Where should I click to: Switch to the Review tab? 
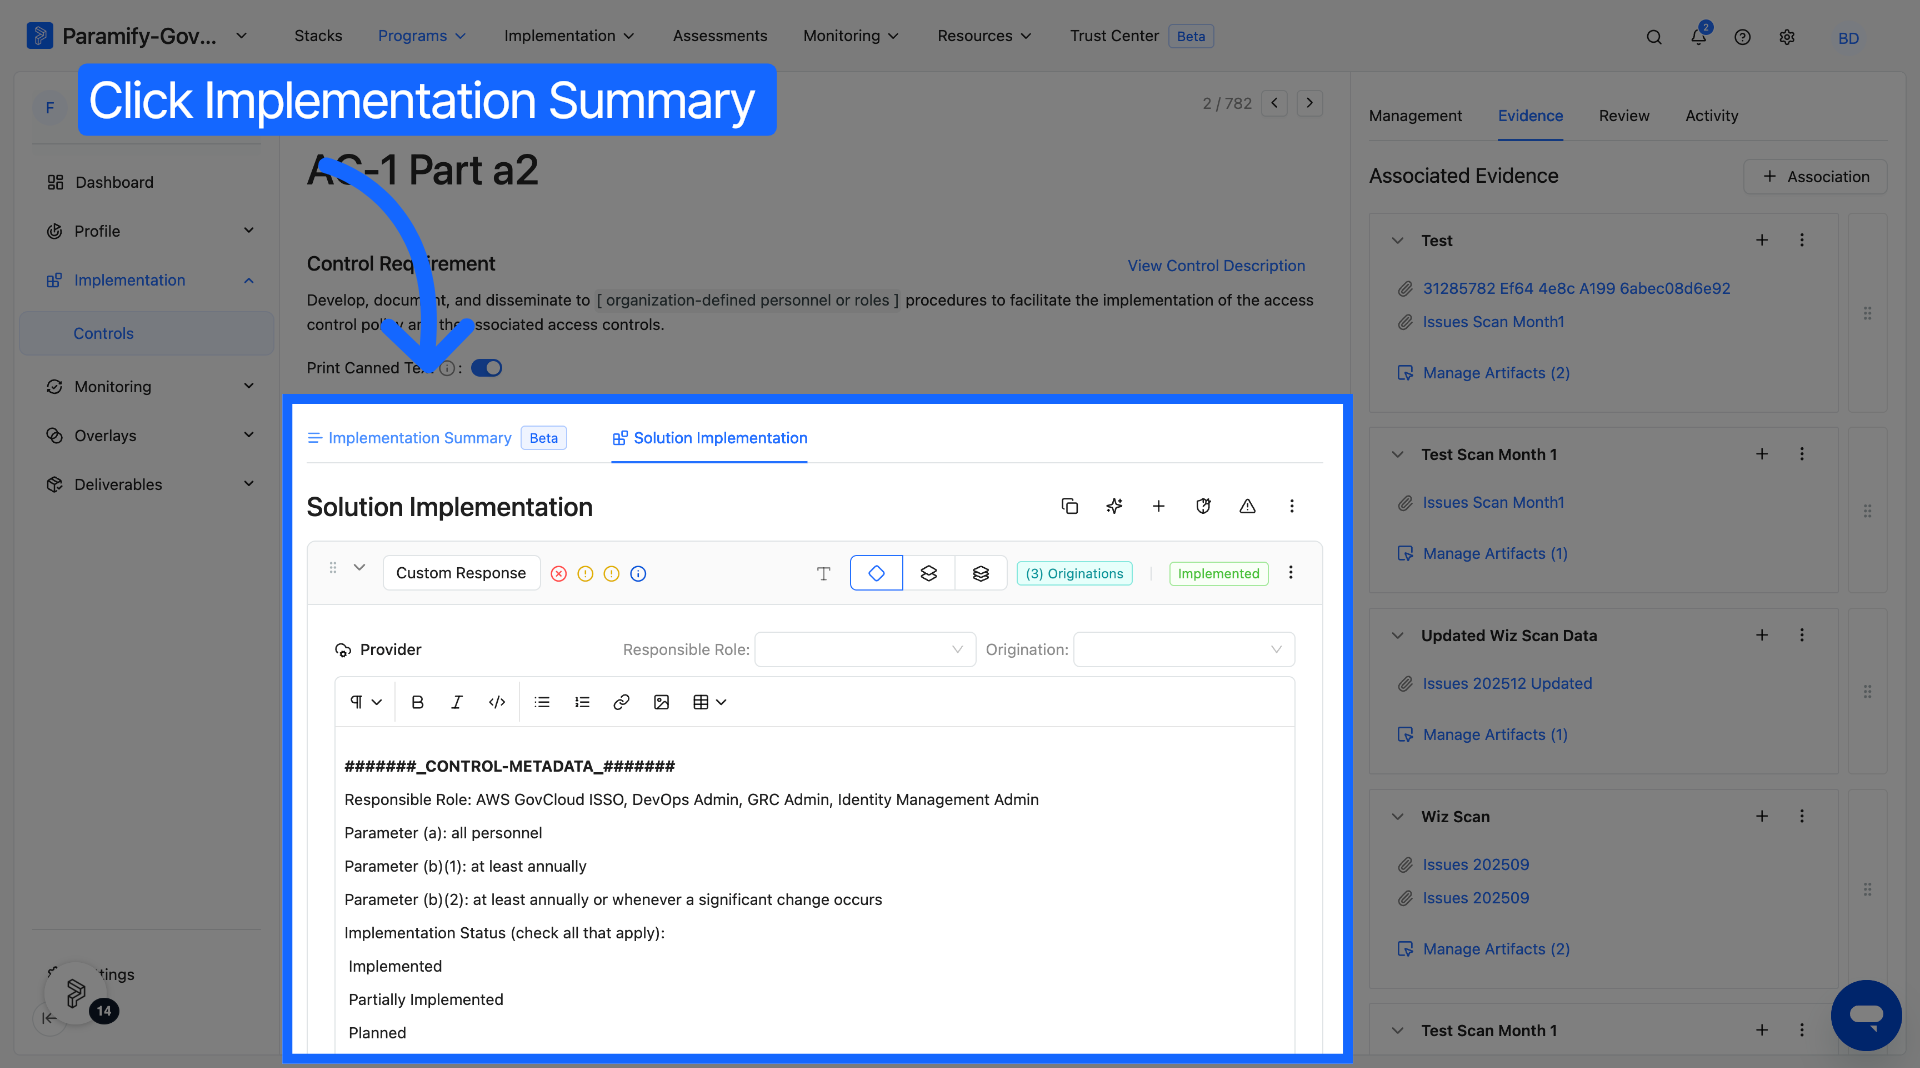1624,116
